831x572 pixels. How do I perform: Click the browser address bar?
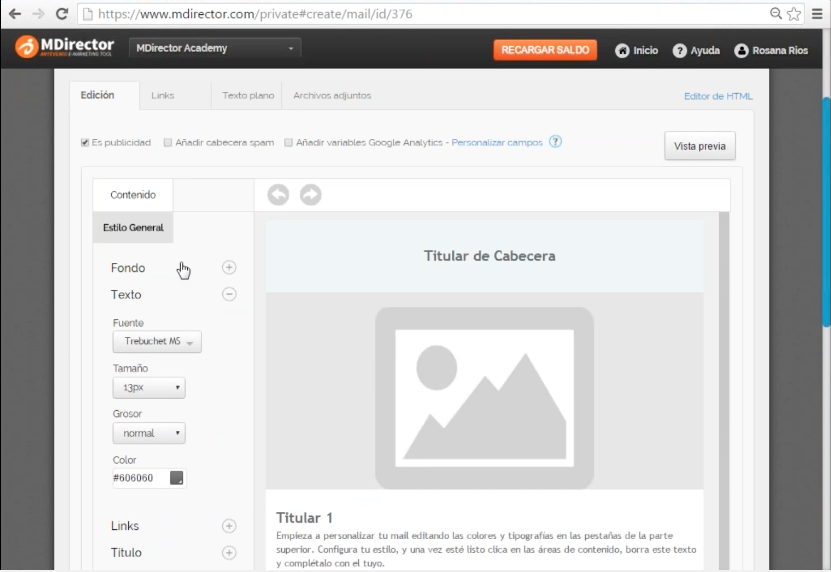coord(424,14)
